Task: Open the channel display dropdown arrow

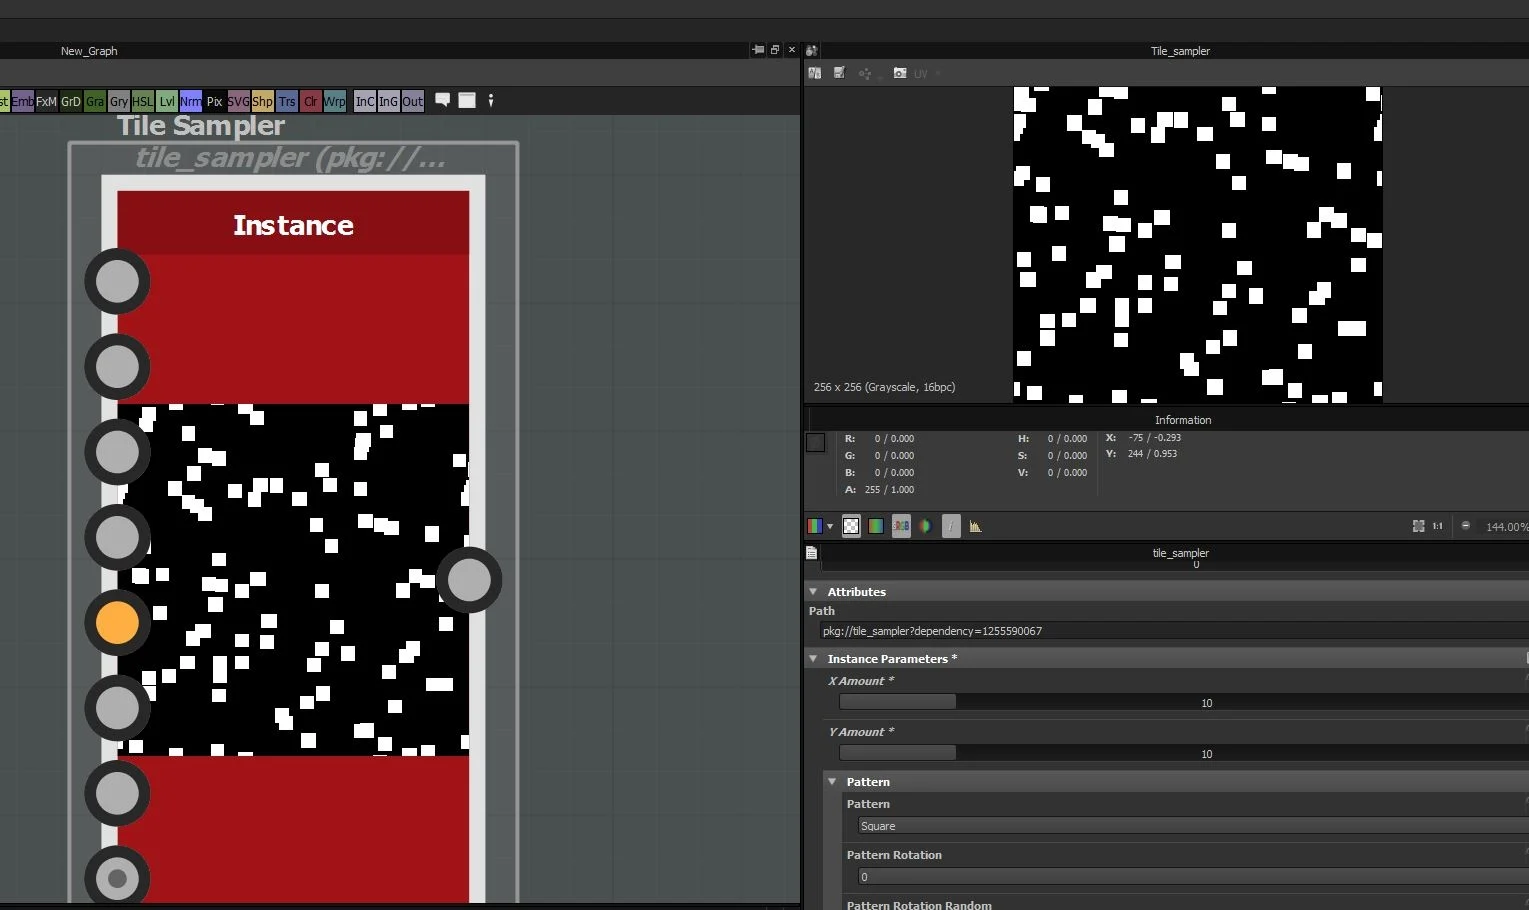Action: point(830,527)
